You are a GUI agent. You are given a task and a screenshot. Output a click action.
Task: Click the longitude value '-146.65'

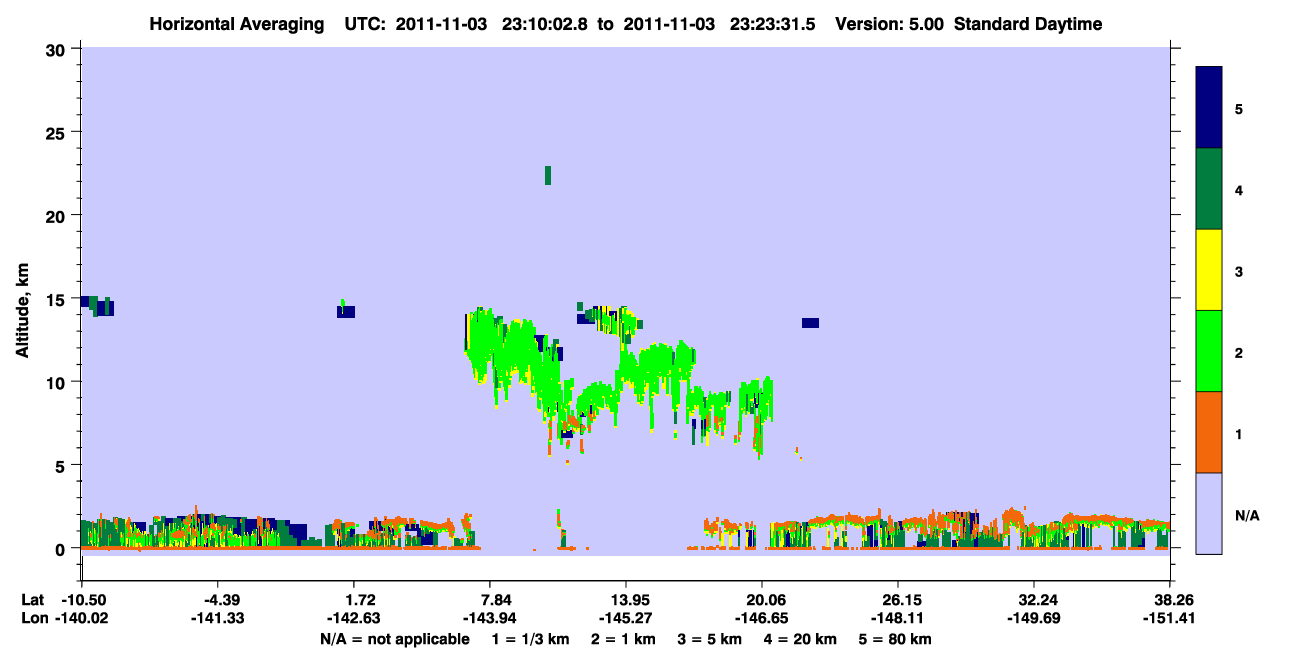pos(762,619)
